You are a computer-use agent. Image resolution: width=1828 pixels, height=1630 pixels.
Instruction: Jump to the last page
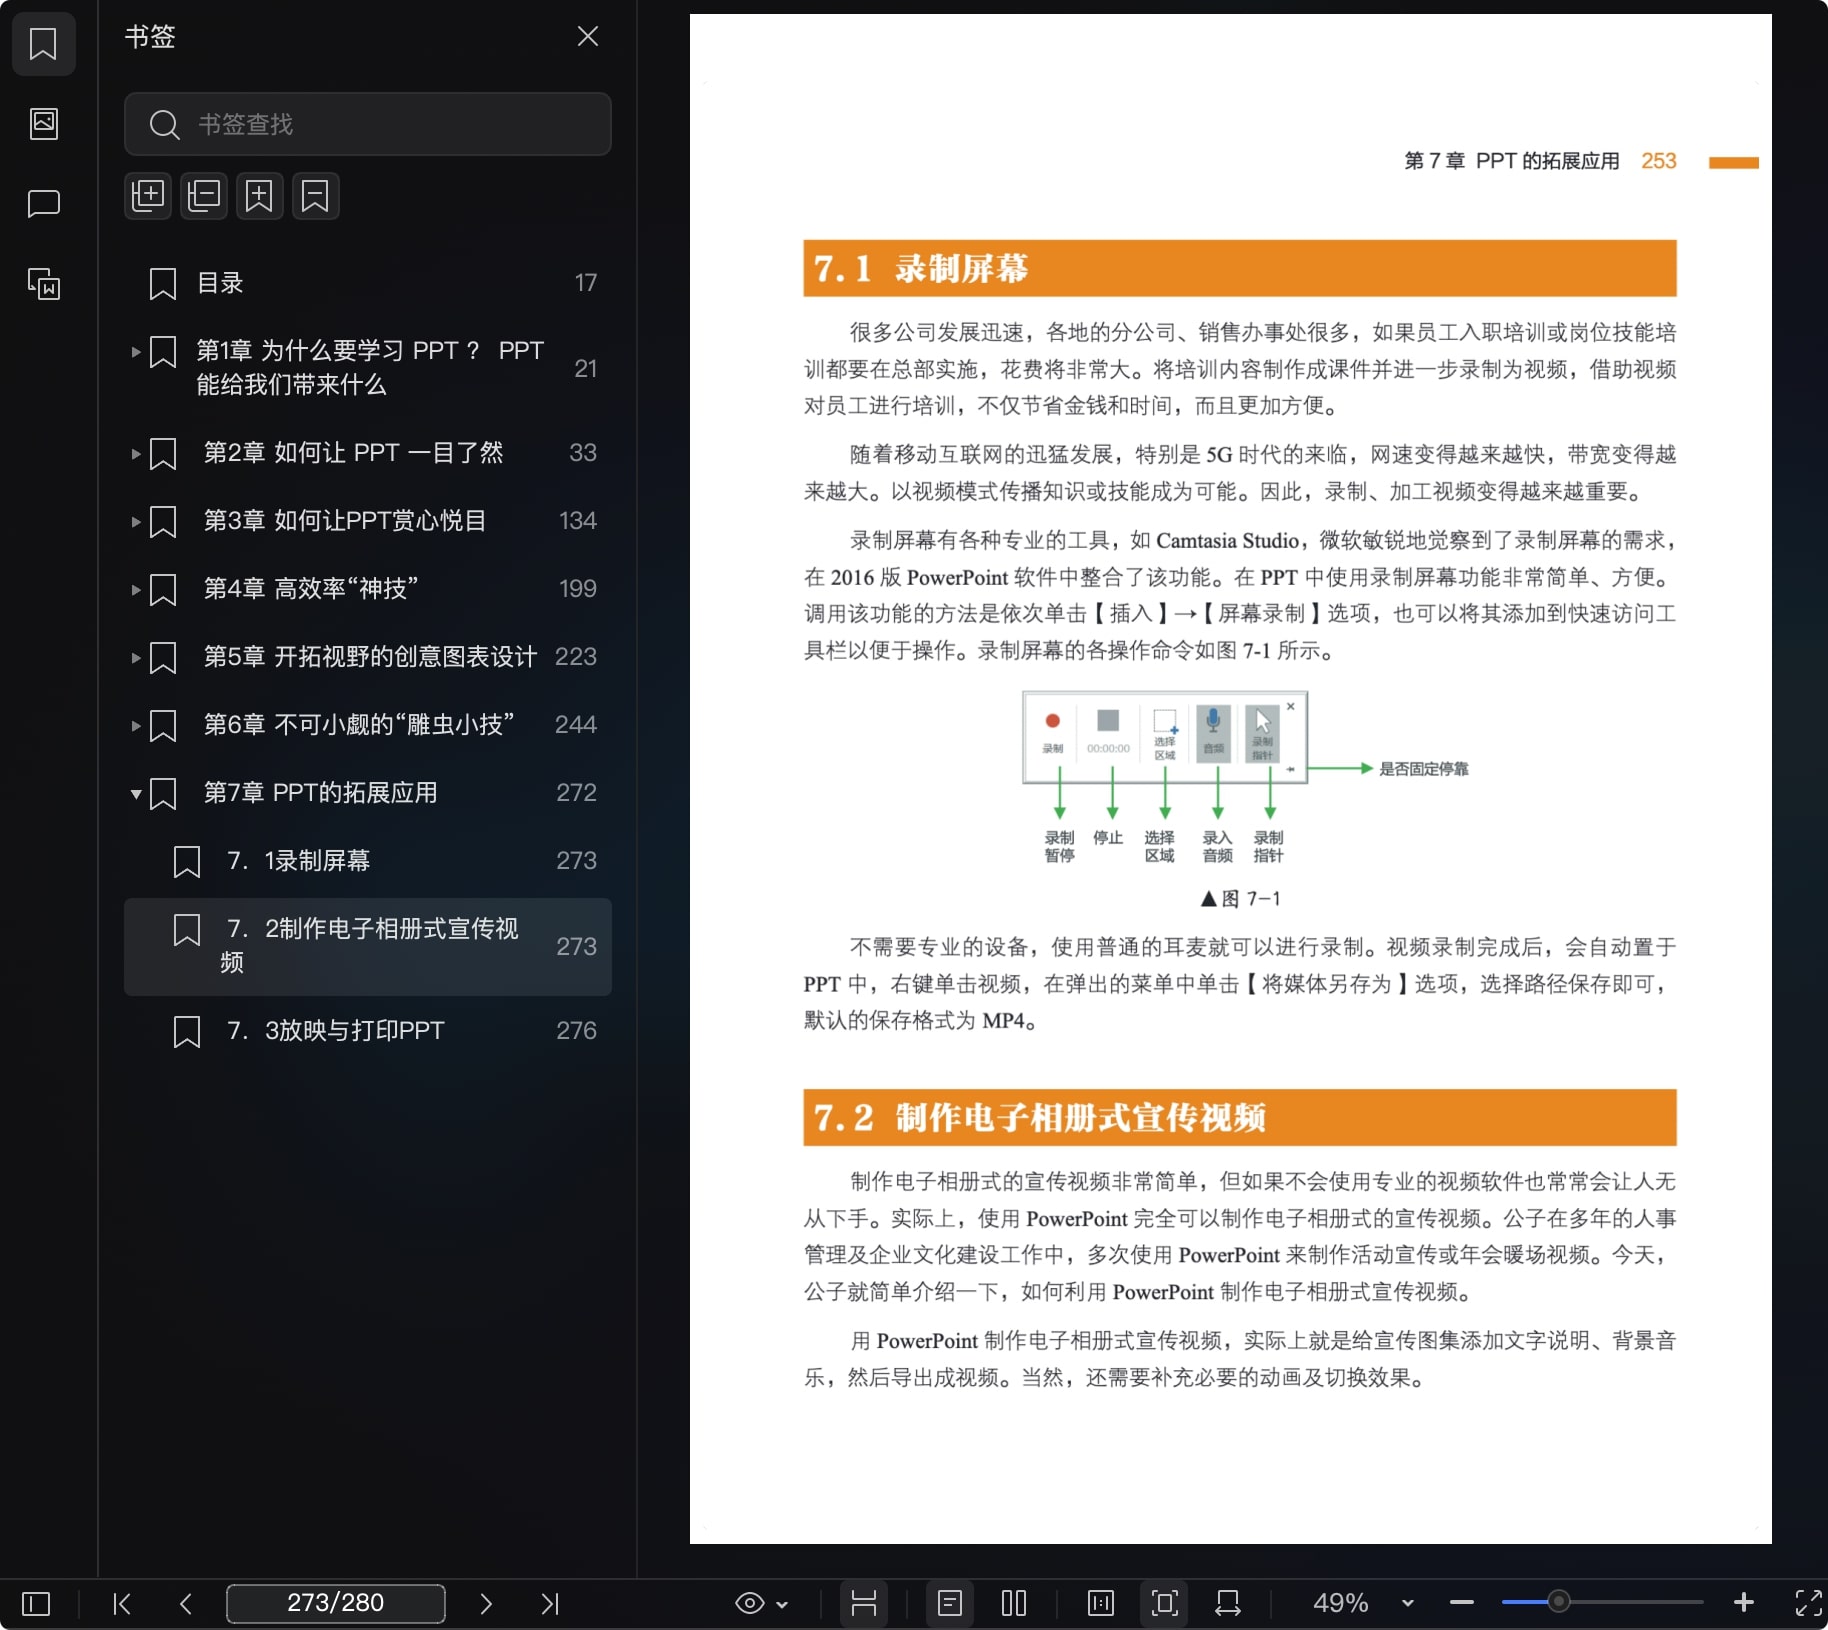pyautogui.click(x=550, y=1603)
